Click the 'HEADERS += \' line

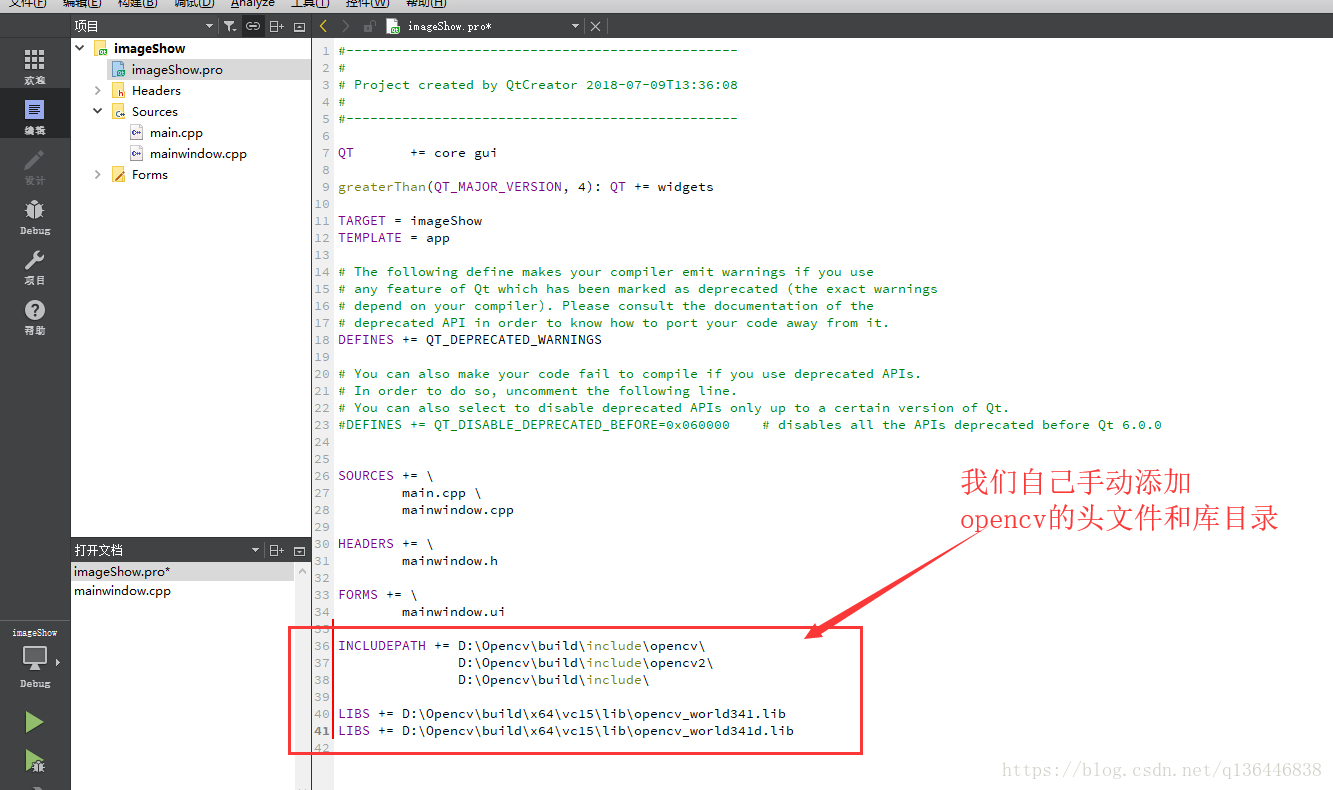pyautogui.click(x=386, y=543)
